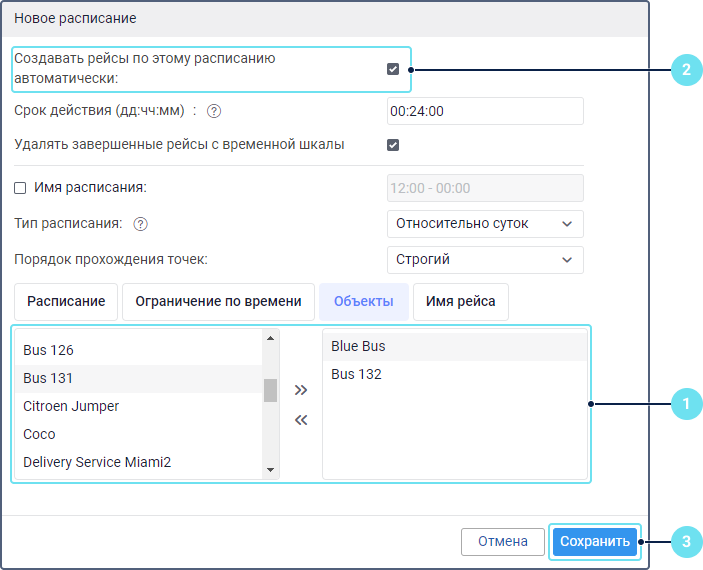Image resolution: width=703 pixels, height=570 pixels.
Task: Click the Отмена button
Action: (503, 541)
